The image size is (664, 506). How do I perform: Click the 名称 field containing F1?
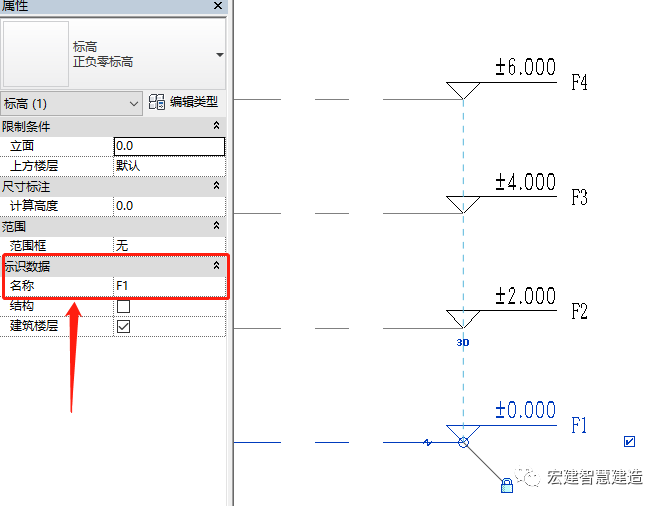coord(169,286)
